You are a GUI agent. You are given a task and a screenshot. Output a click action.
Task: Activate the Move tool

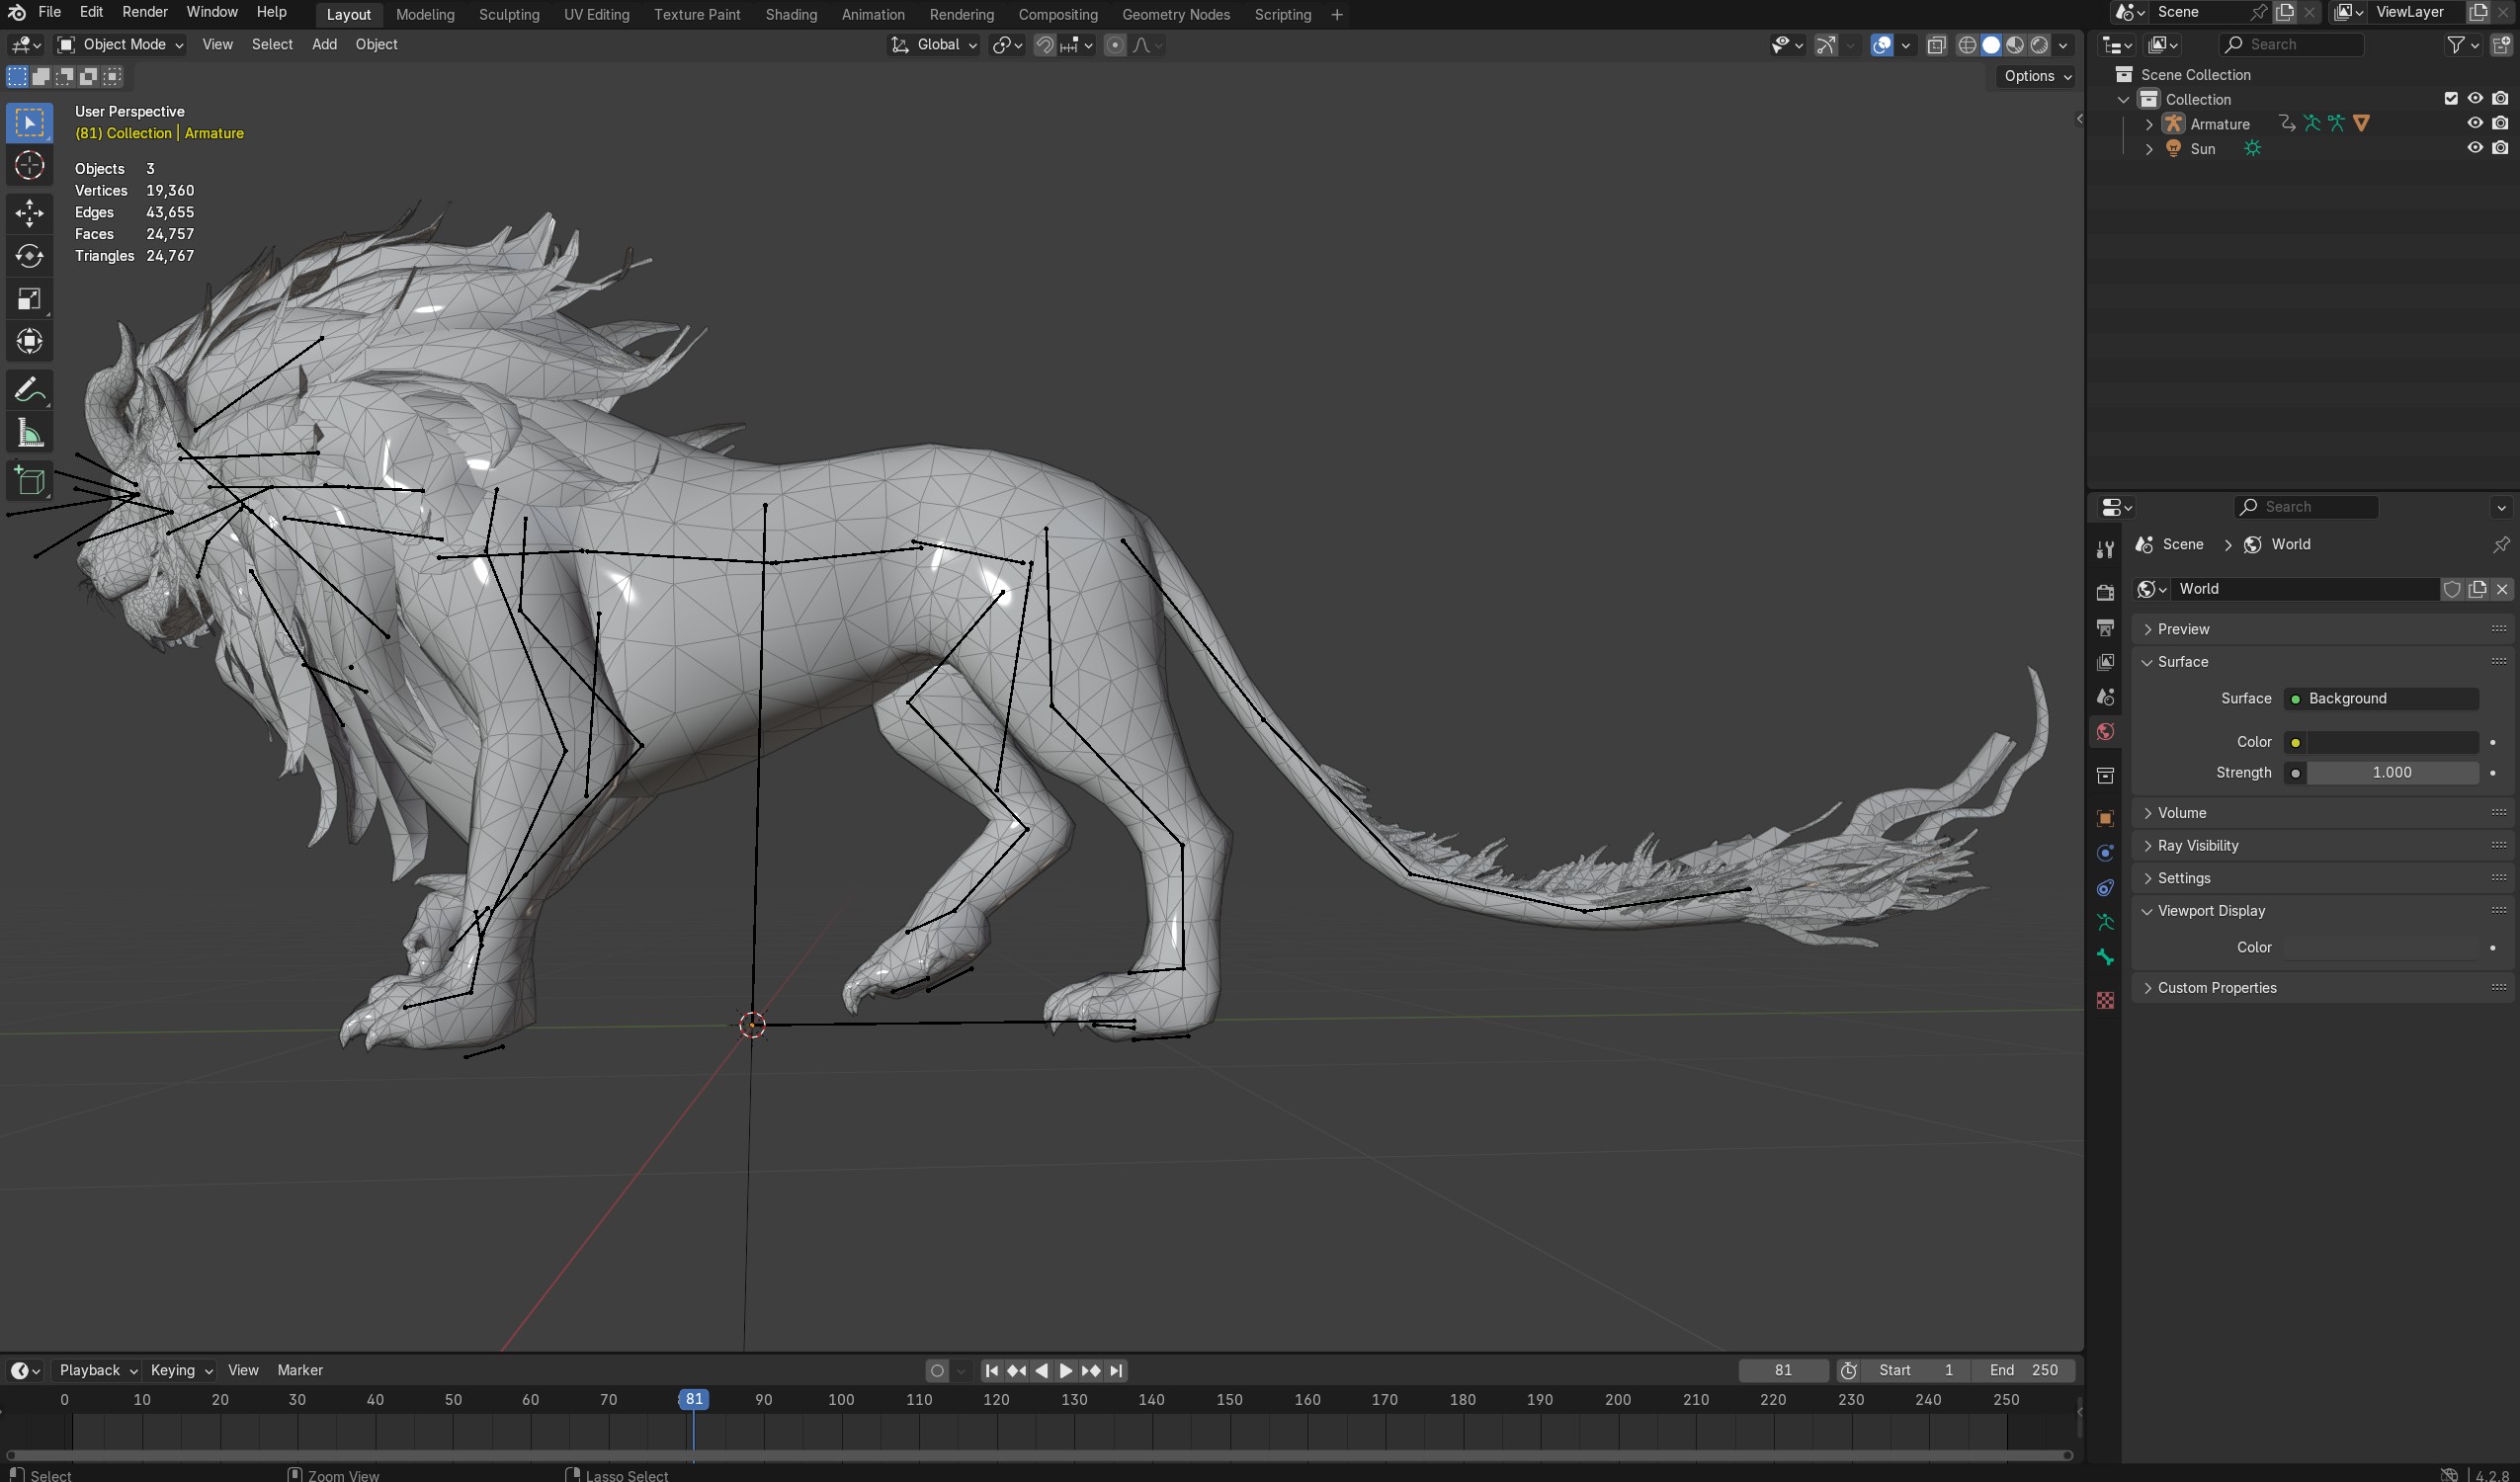click(x=29, y=212)
